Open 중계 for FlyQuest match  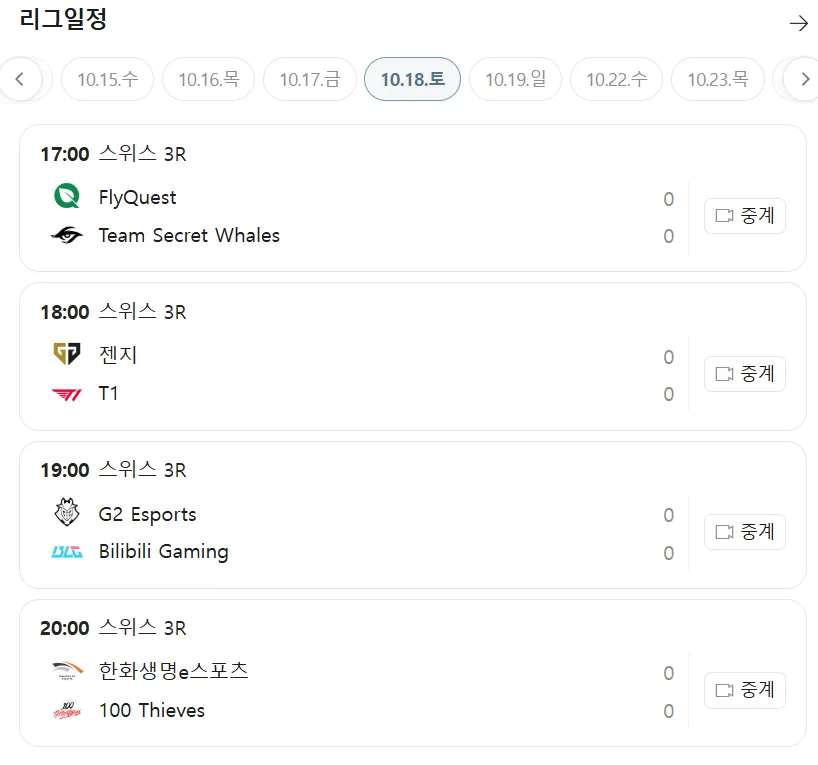745,216
